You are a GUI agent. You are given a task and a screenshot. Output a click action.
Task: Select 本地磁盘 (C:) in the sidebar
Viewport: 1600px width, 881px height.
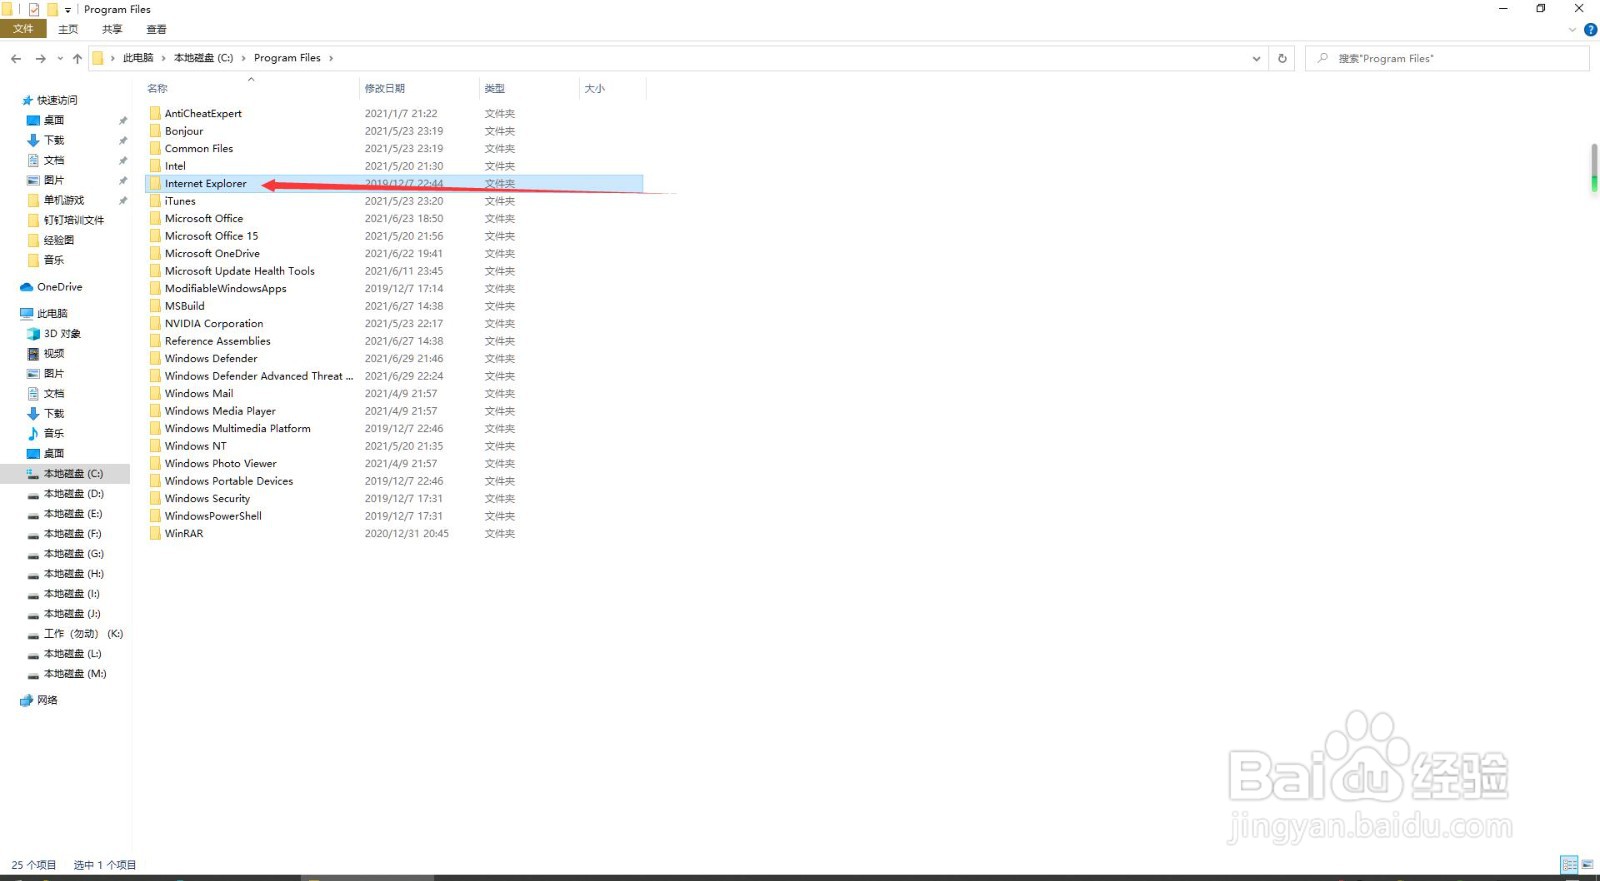coord(73,473)
